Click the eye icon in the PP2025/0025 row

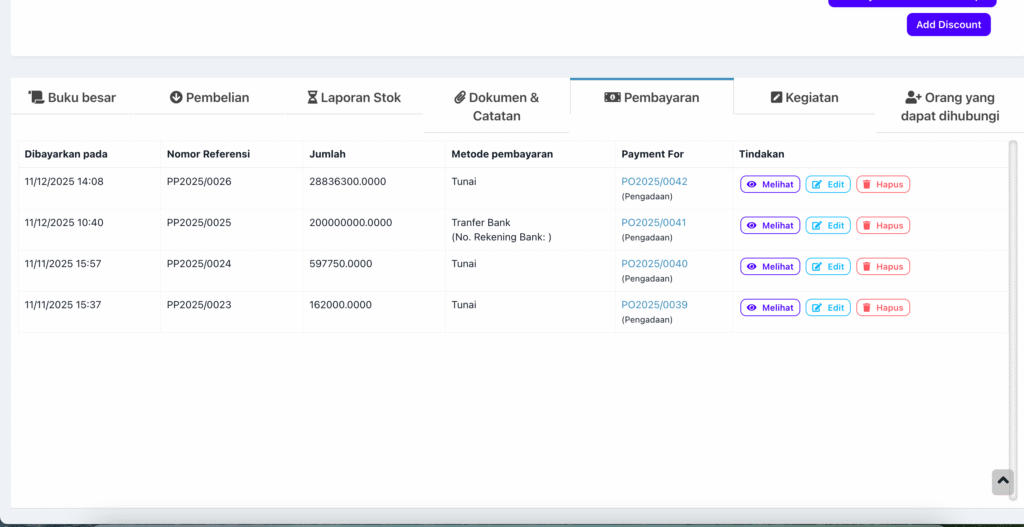752,226
